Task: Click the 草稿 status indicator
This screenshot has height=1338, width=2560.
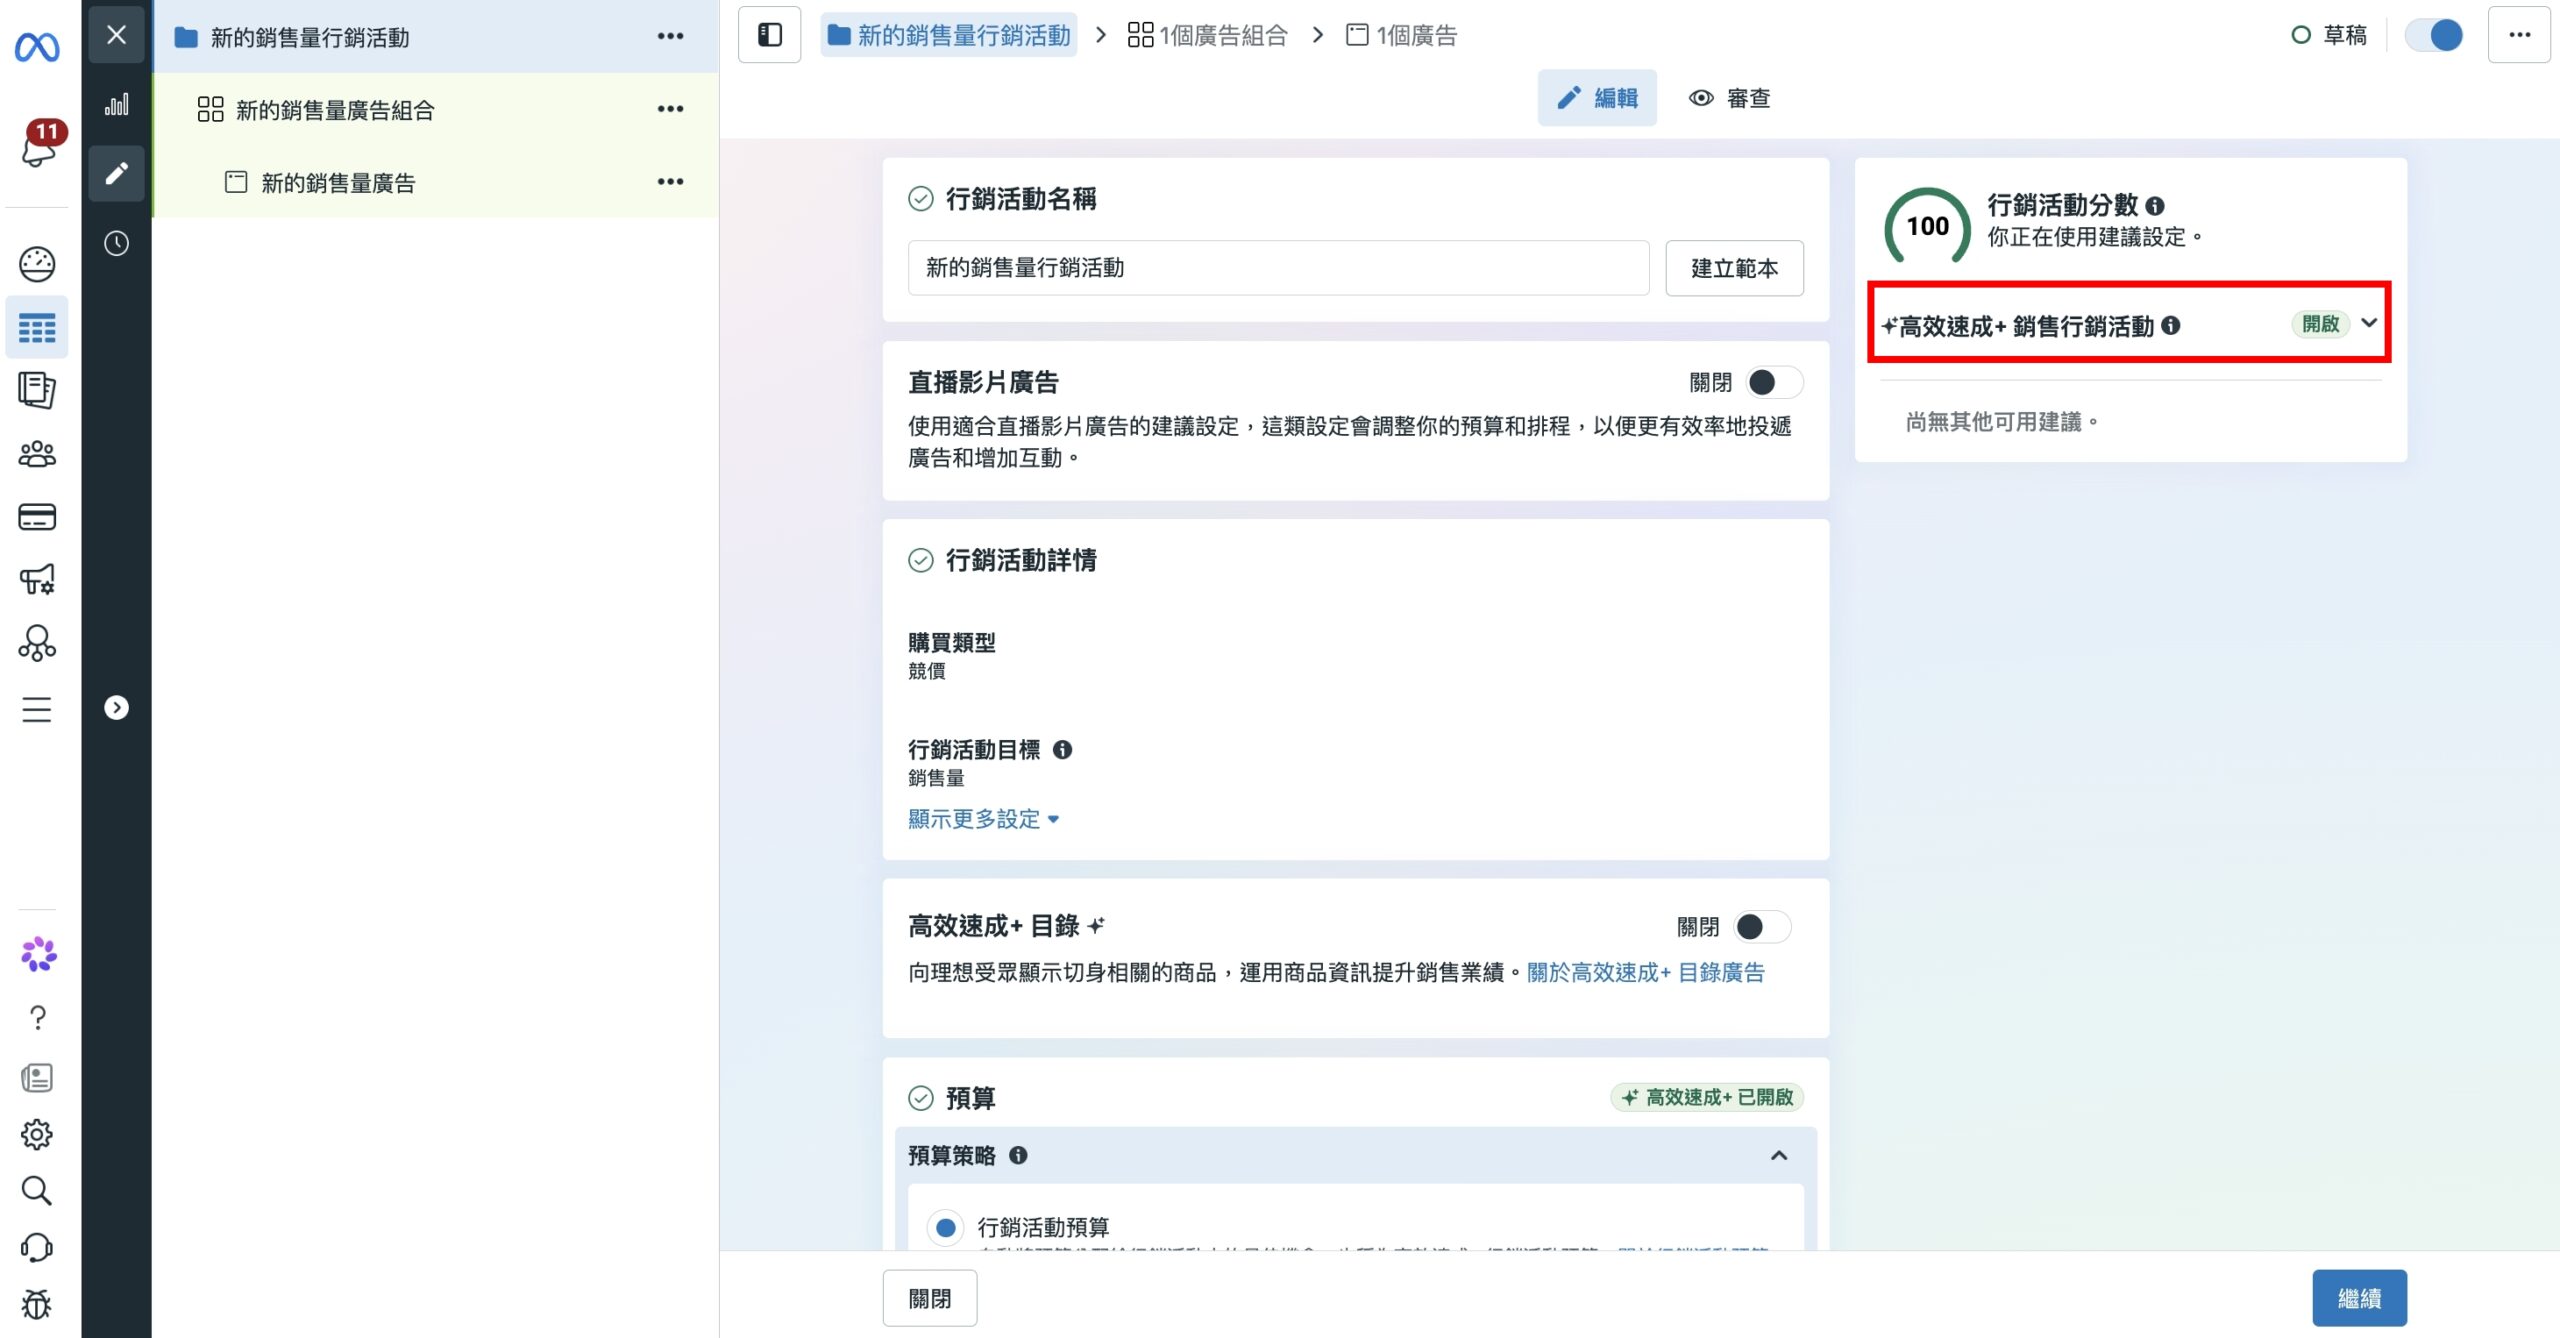Action: click(2329, 35)
